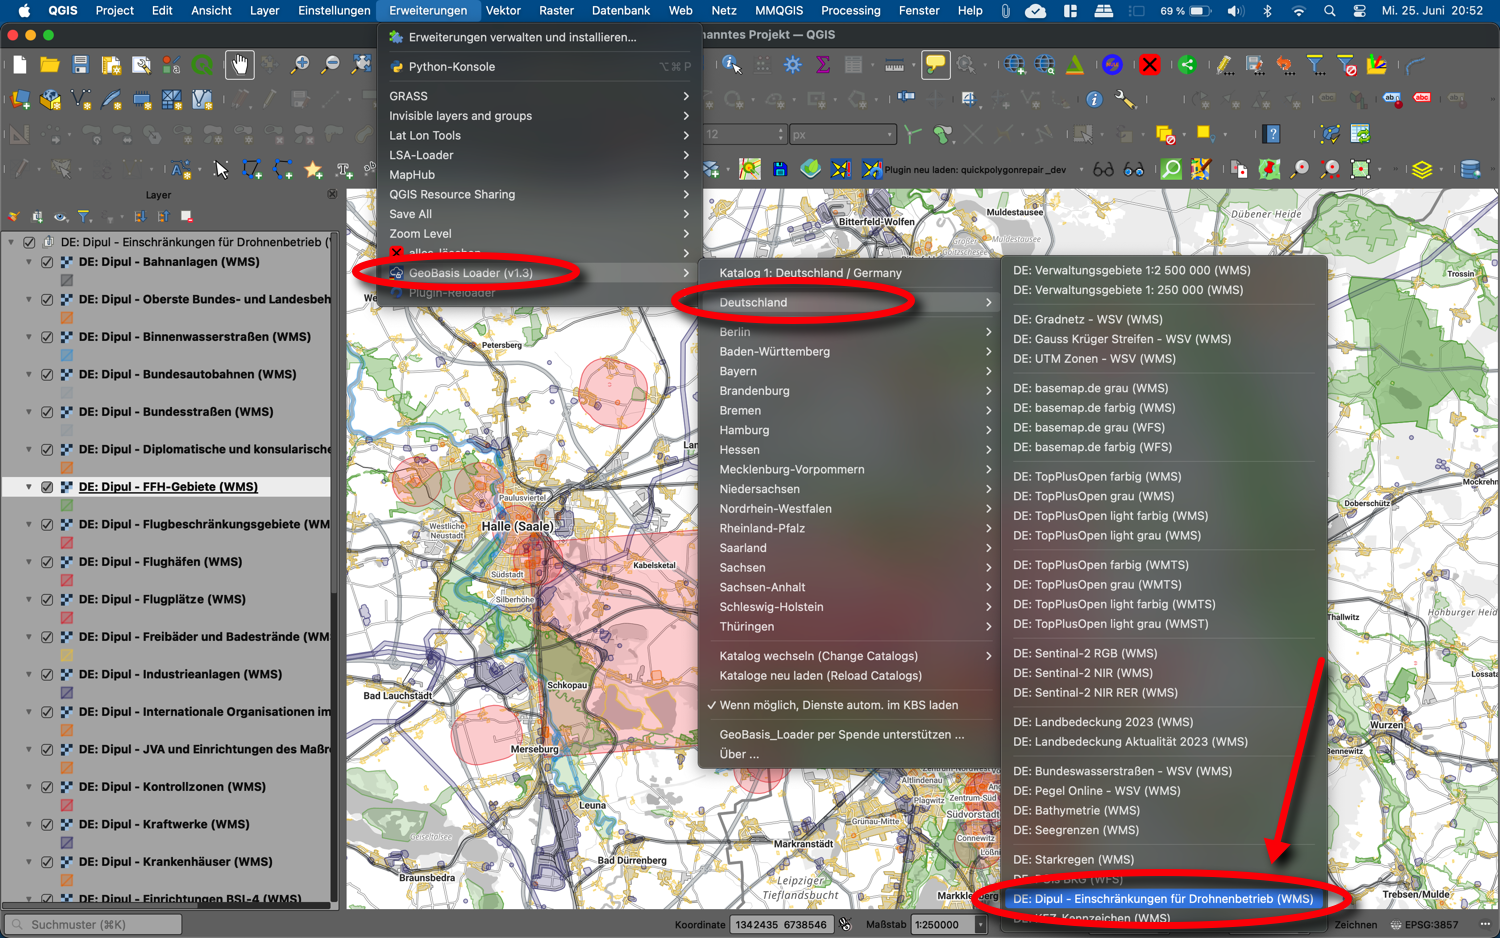Click the Suchmuster search field
This screenshot has height=938, width=1500.
[93, 925]
